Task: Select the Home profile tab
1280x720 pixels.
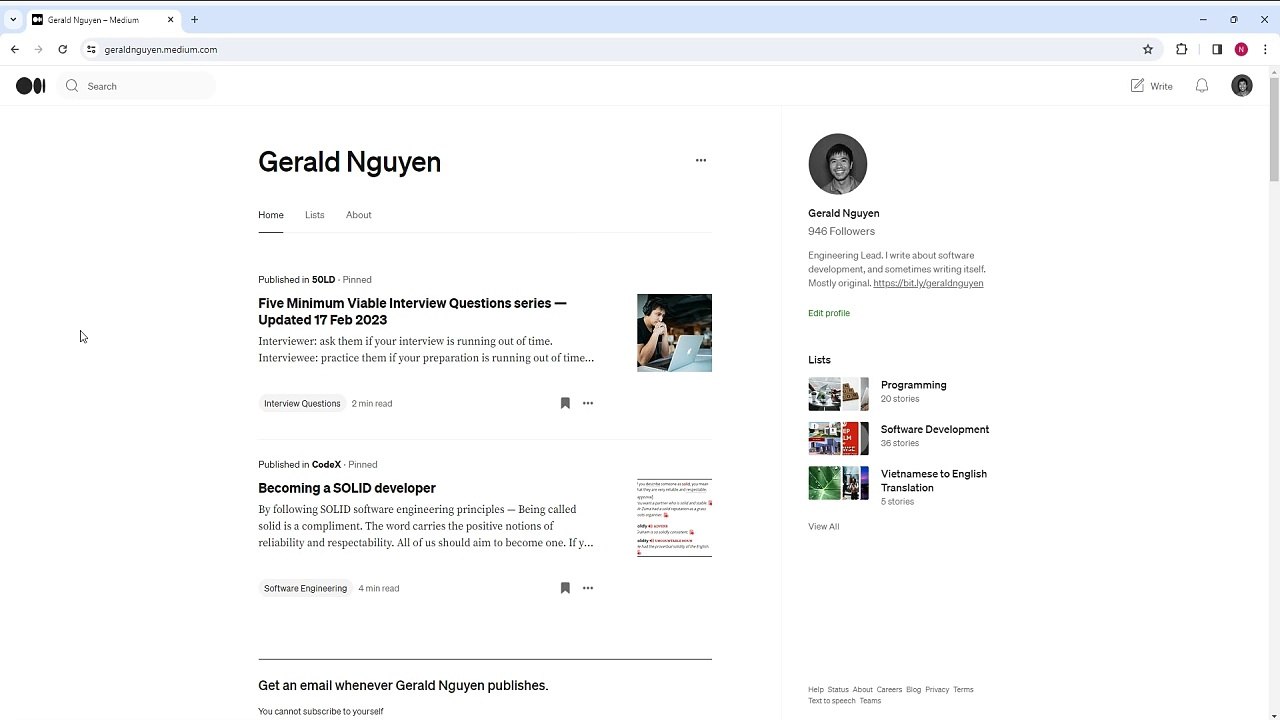Action: (x=271, y=215)
